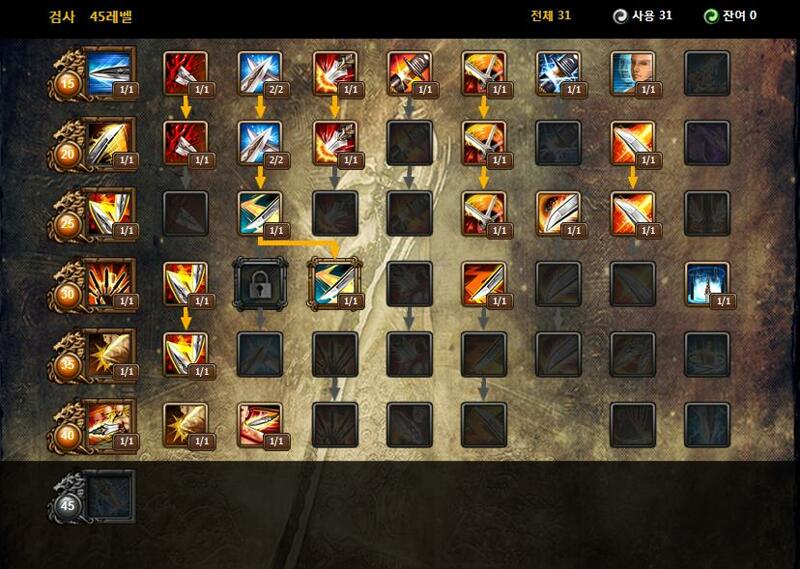
Task: Click the fiery eye blade skill in level 25 row
Action: (x=558, y=213)
